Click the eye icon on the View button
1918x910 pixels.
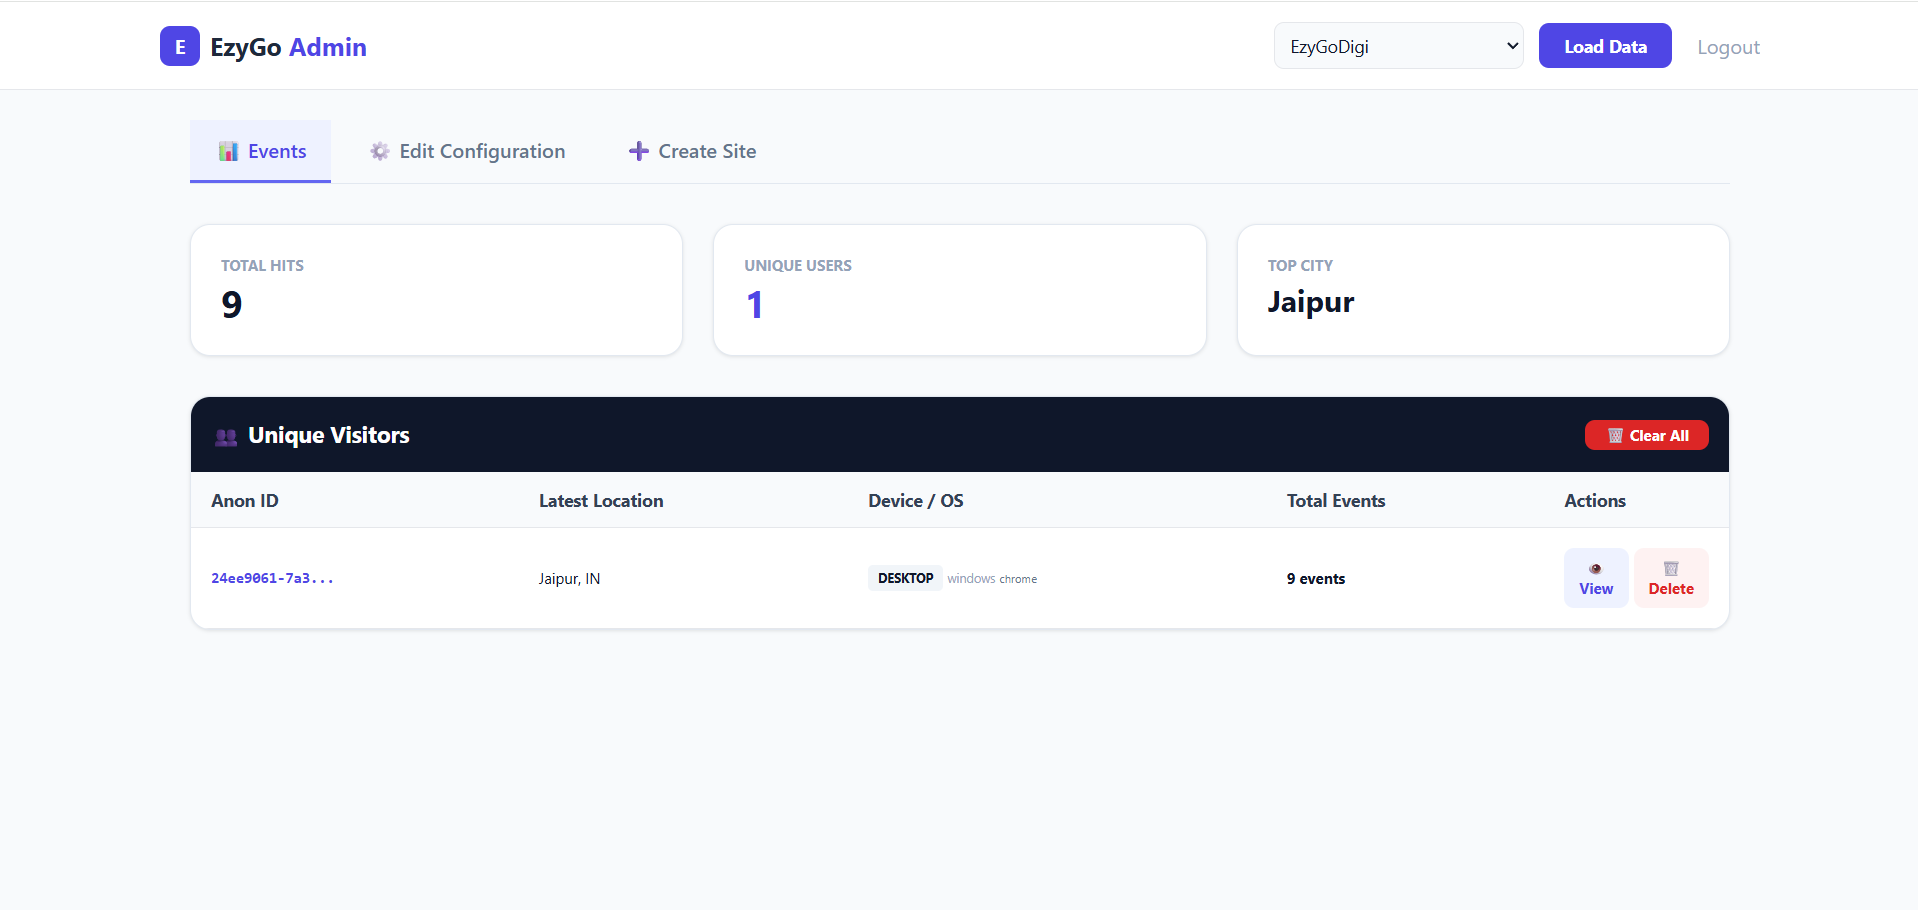(x=1595, y=567)
